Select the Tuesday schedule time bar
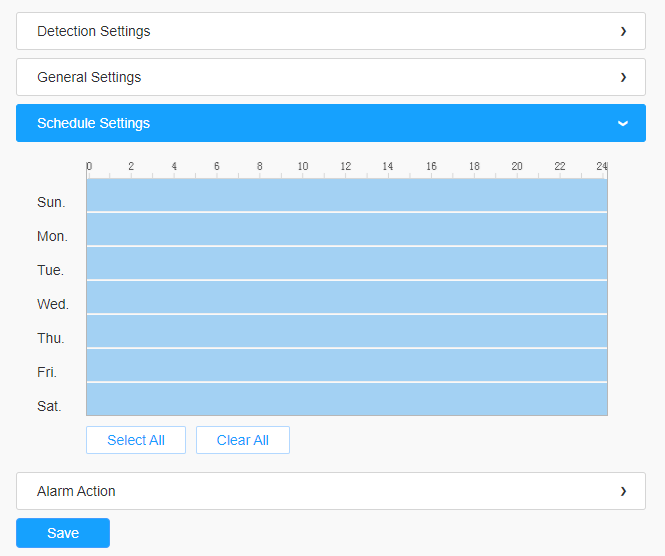This screenshot has height=556, width=665. [x=346, y=263]
